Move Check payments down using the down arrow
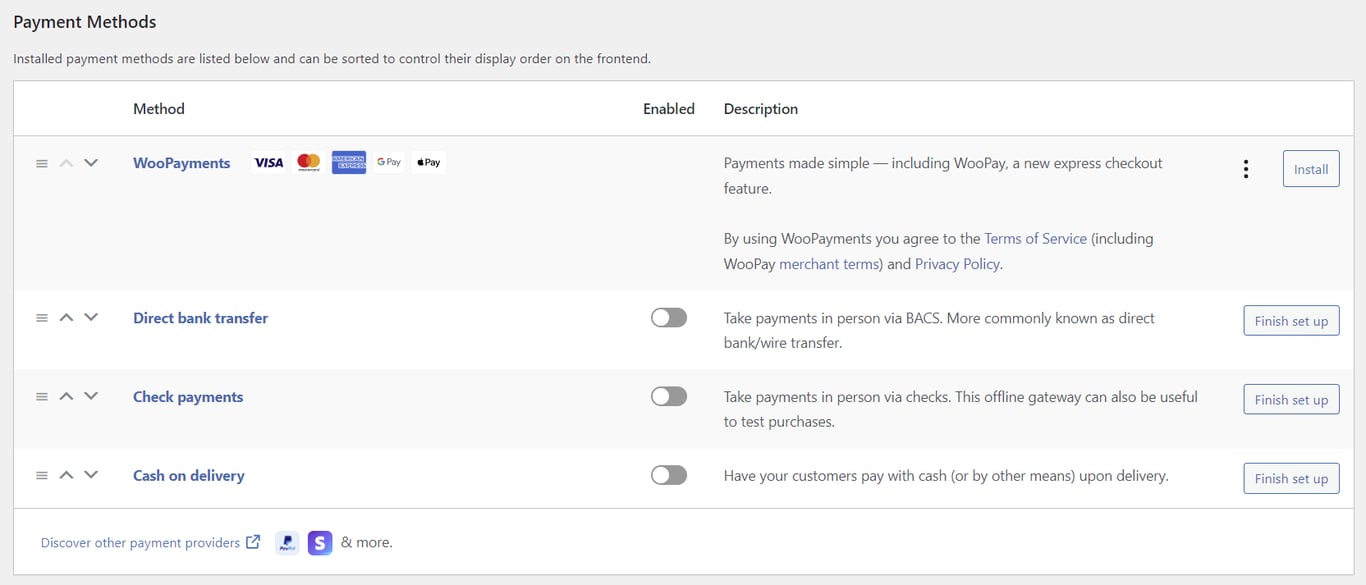 (91, 396)
